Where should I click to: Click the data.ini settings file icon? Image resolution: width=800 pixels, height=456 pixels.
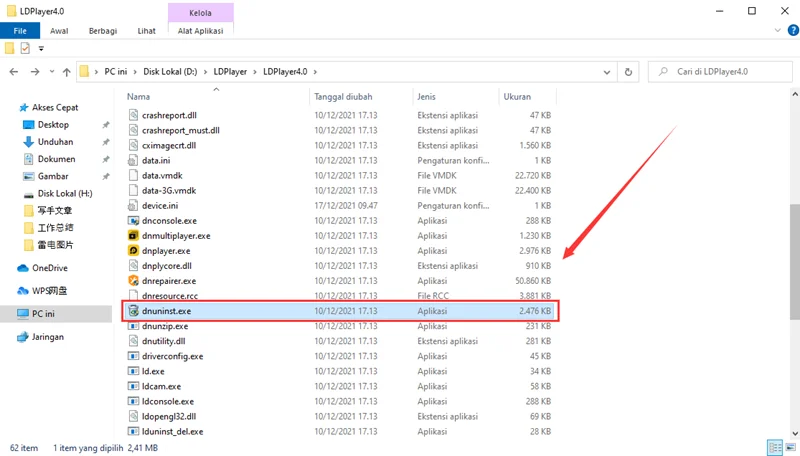pos(133,161)
